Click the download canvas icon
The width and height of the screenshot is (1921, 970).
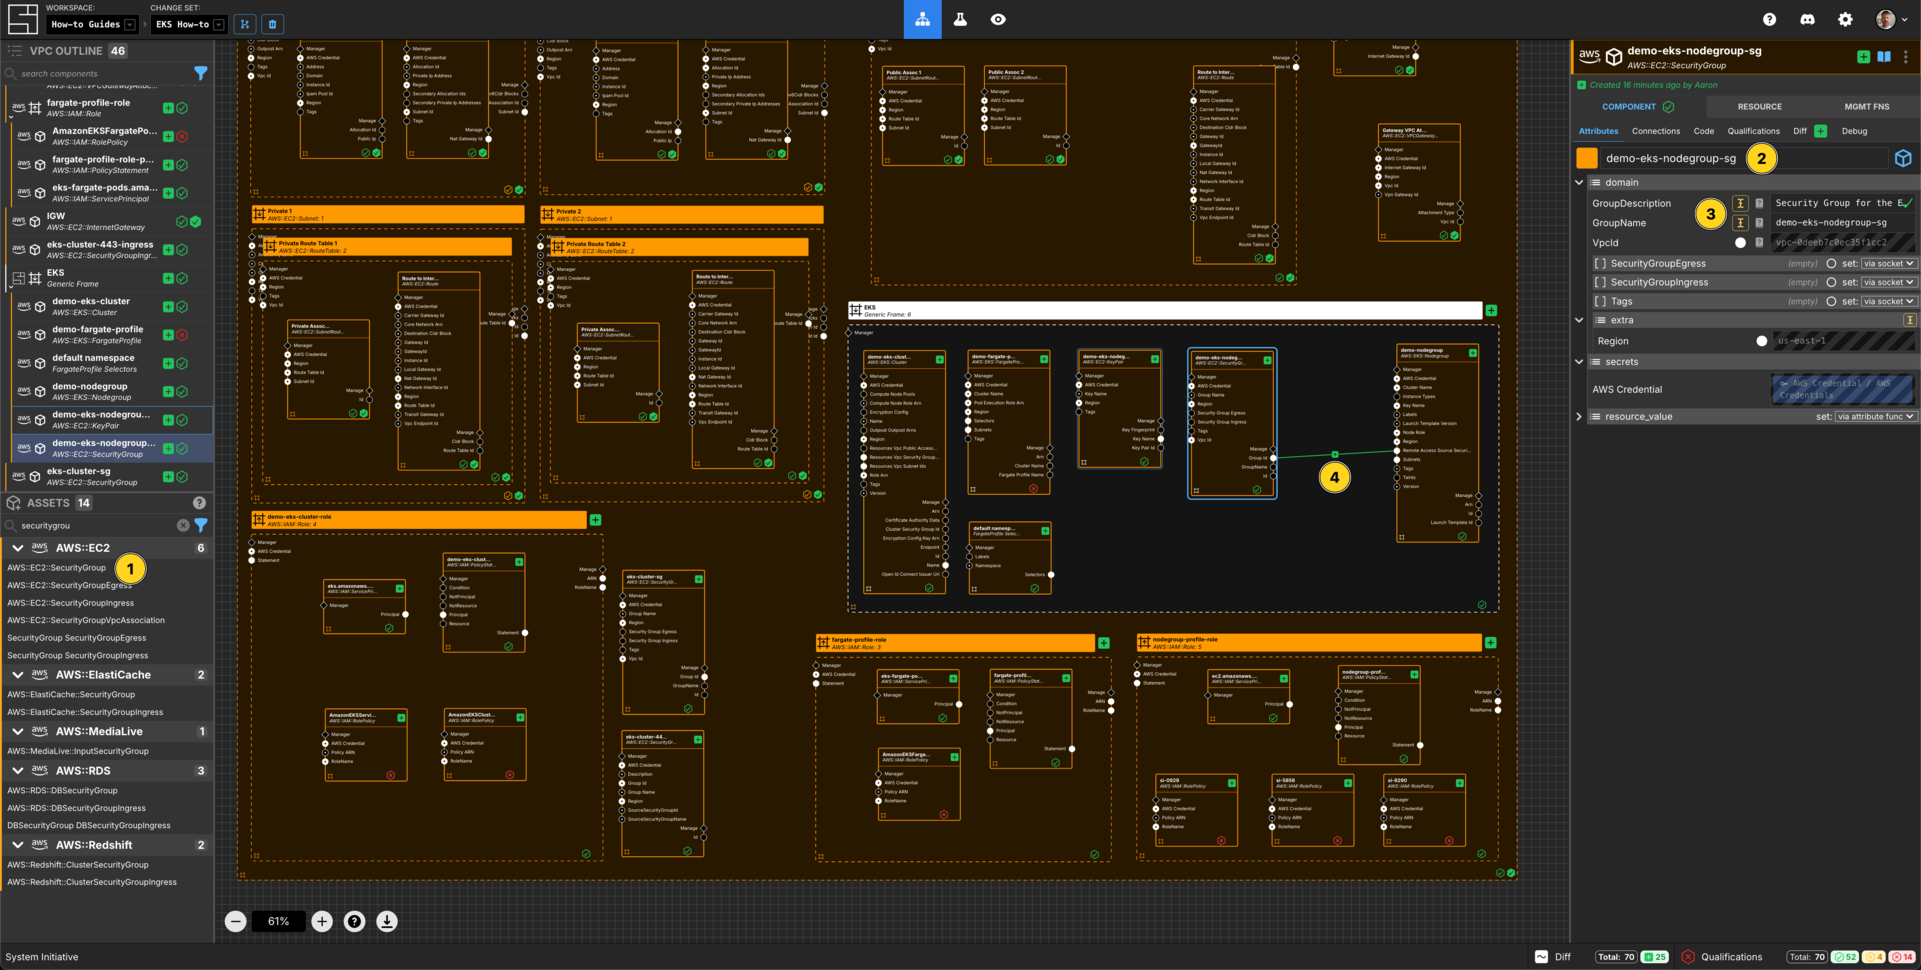tap(387, 921)
